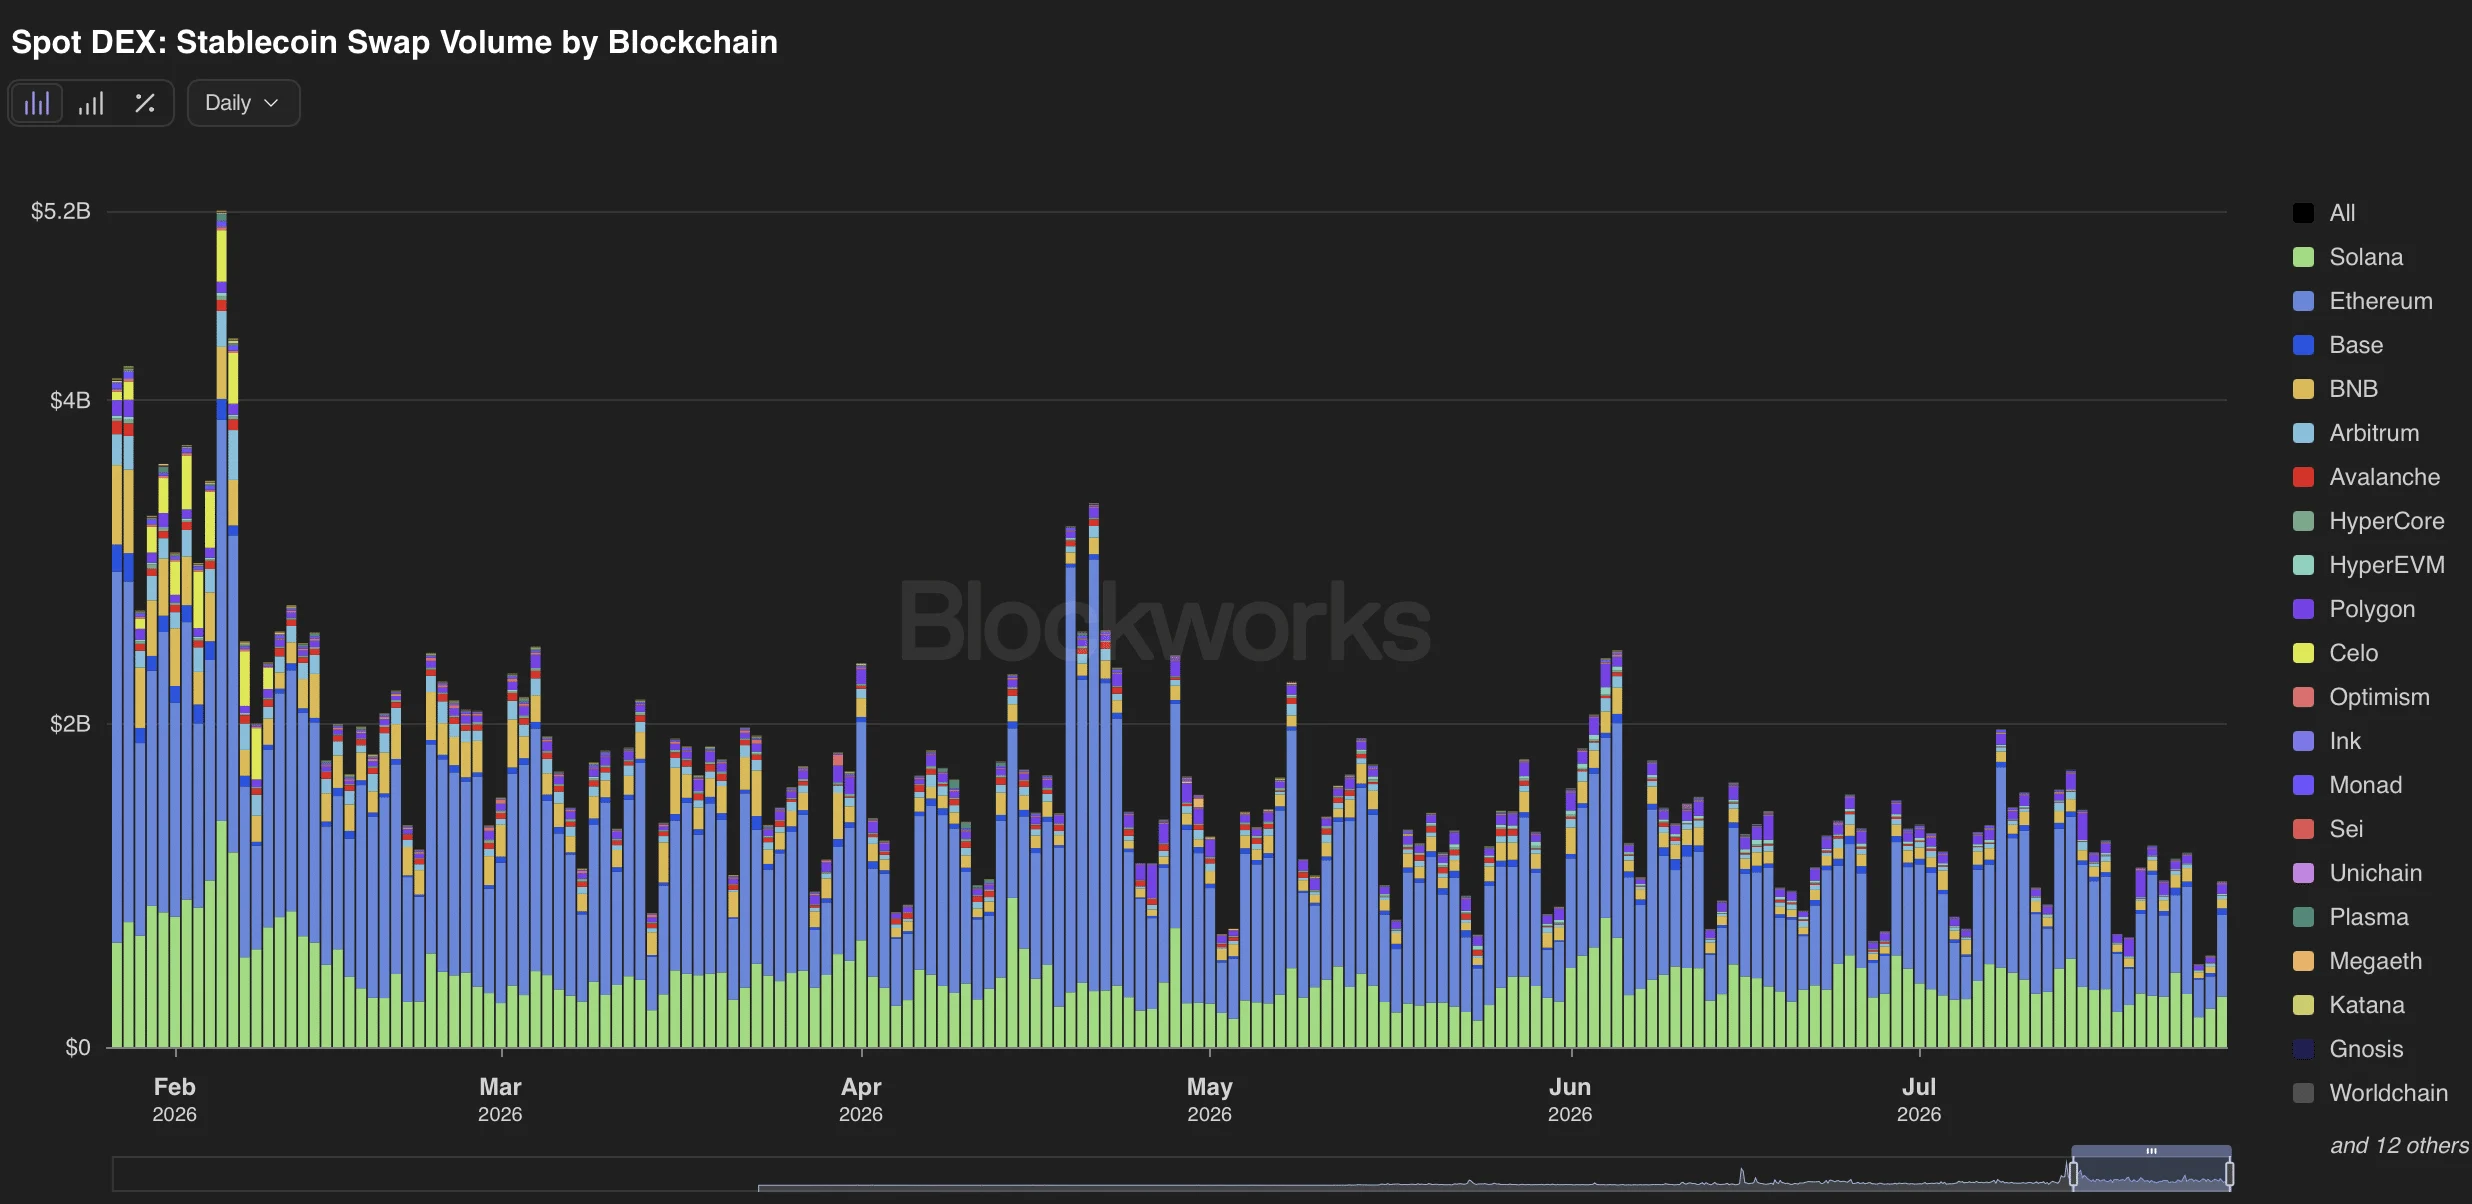The width and height of the screenshot is (2472, 1204).
Task: Click the tallest early February bar
Action: point(221,629)
